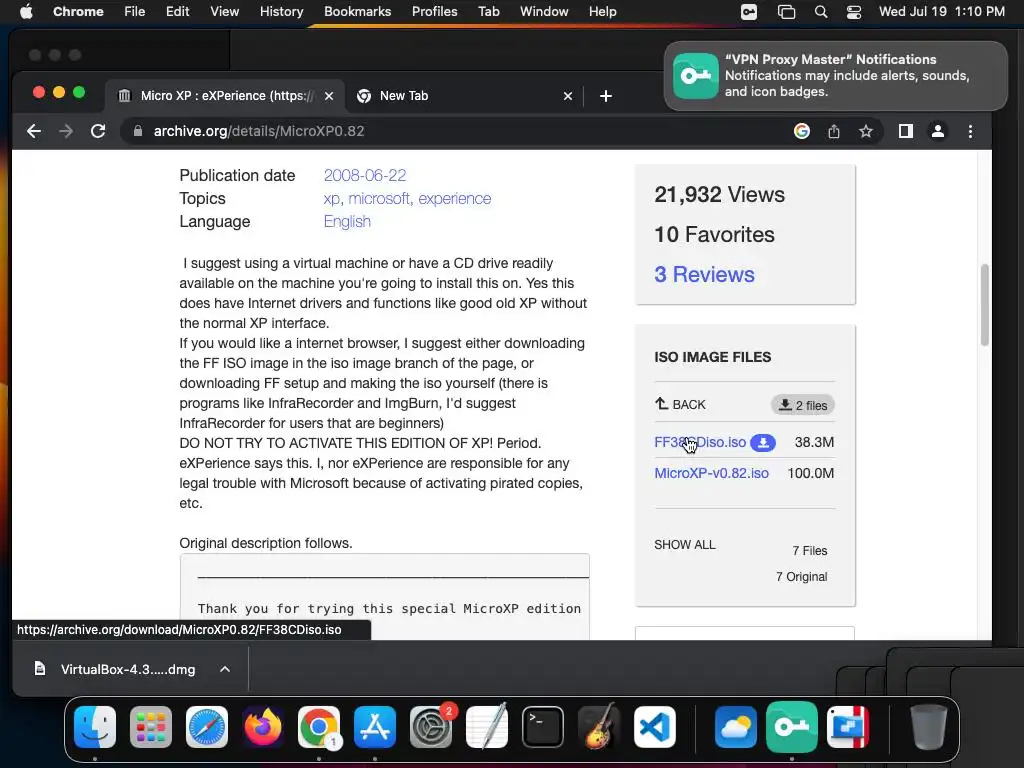Viewport: 1024px width, 768px height.
Task: Open the microsoft topic link
Action: tap(379, 199)
